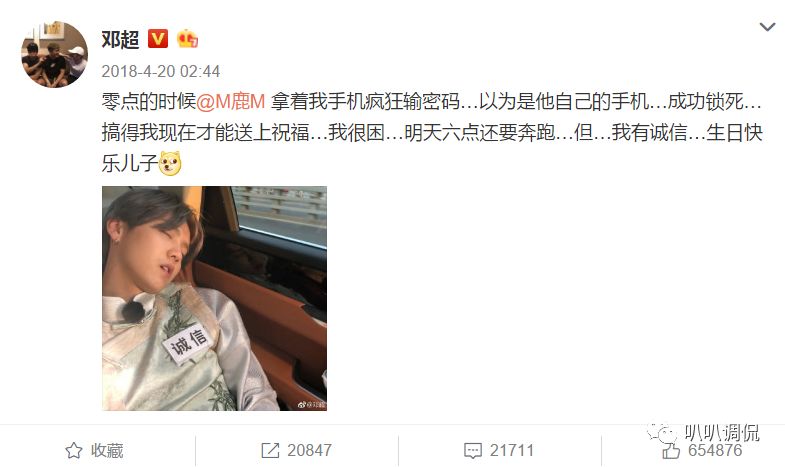Click the crown membership badge icon

coord(188,39)
